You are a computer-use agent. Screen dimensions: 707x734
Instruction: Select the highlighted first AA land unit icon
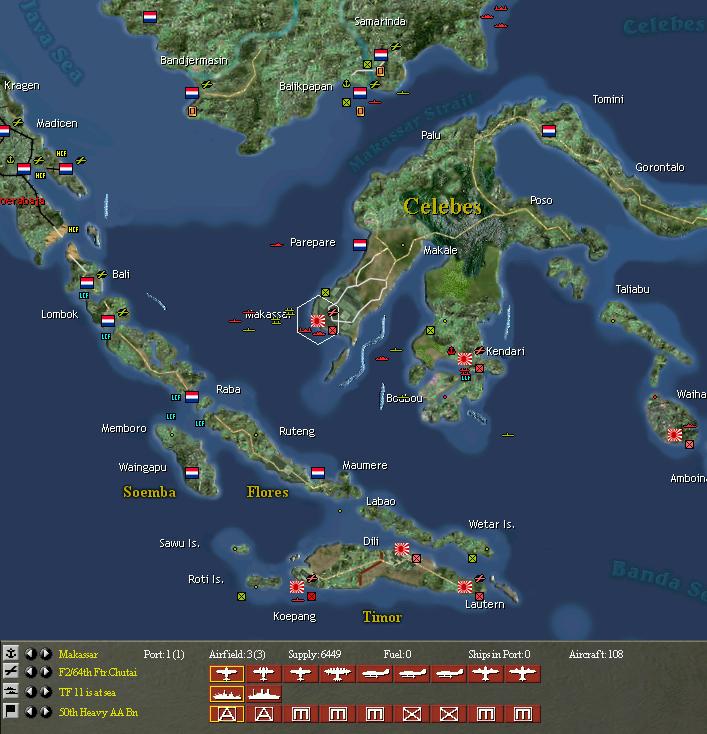click(x=227, y=714)
